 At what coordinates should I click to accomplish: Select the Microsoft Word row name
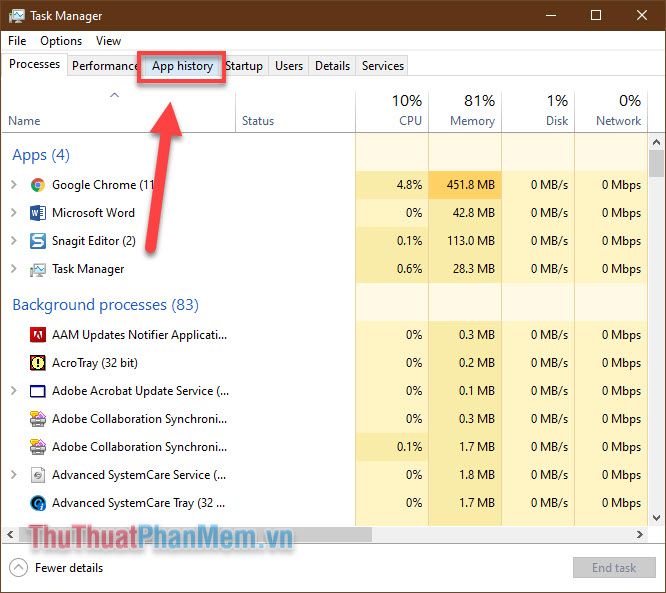coord(93,212)
